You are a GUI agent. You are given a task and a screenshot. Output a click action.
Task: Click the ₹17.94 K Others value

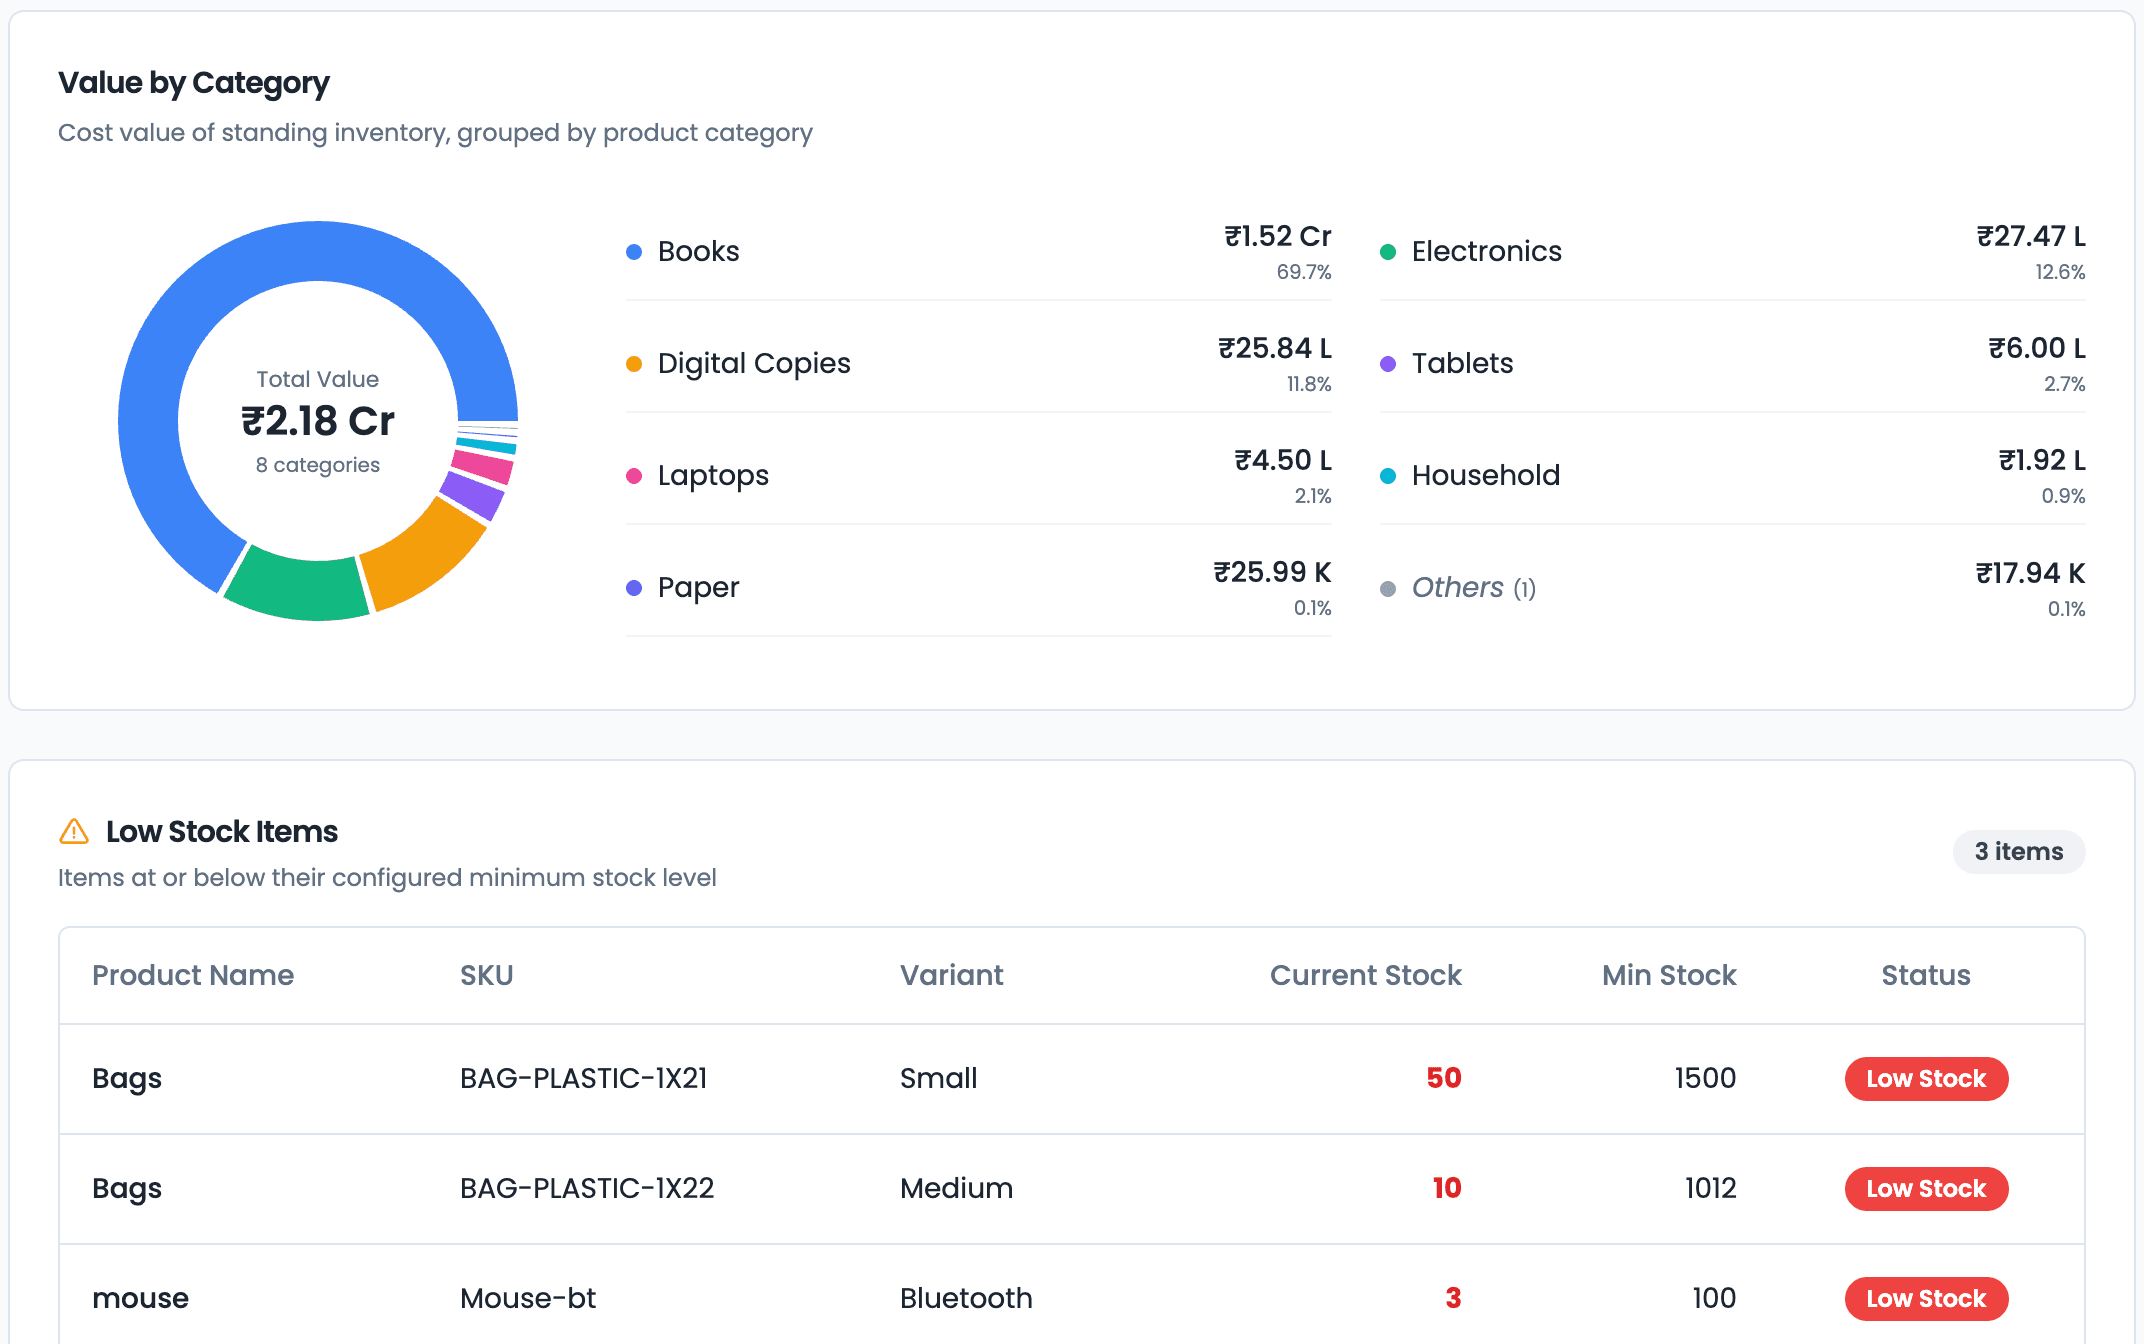point(2030,574)
